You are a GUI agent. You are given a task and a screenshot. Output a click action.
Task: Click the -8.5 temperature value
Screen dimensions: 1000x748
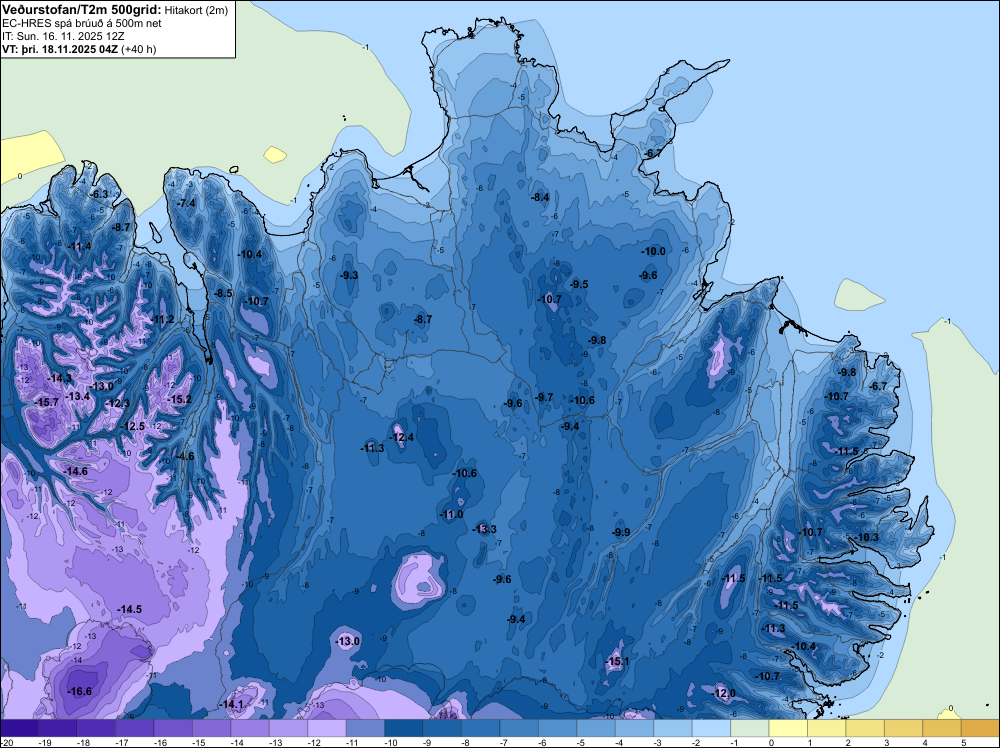pyautogui.click(x=223, y=293)
